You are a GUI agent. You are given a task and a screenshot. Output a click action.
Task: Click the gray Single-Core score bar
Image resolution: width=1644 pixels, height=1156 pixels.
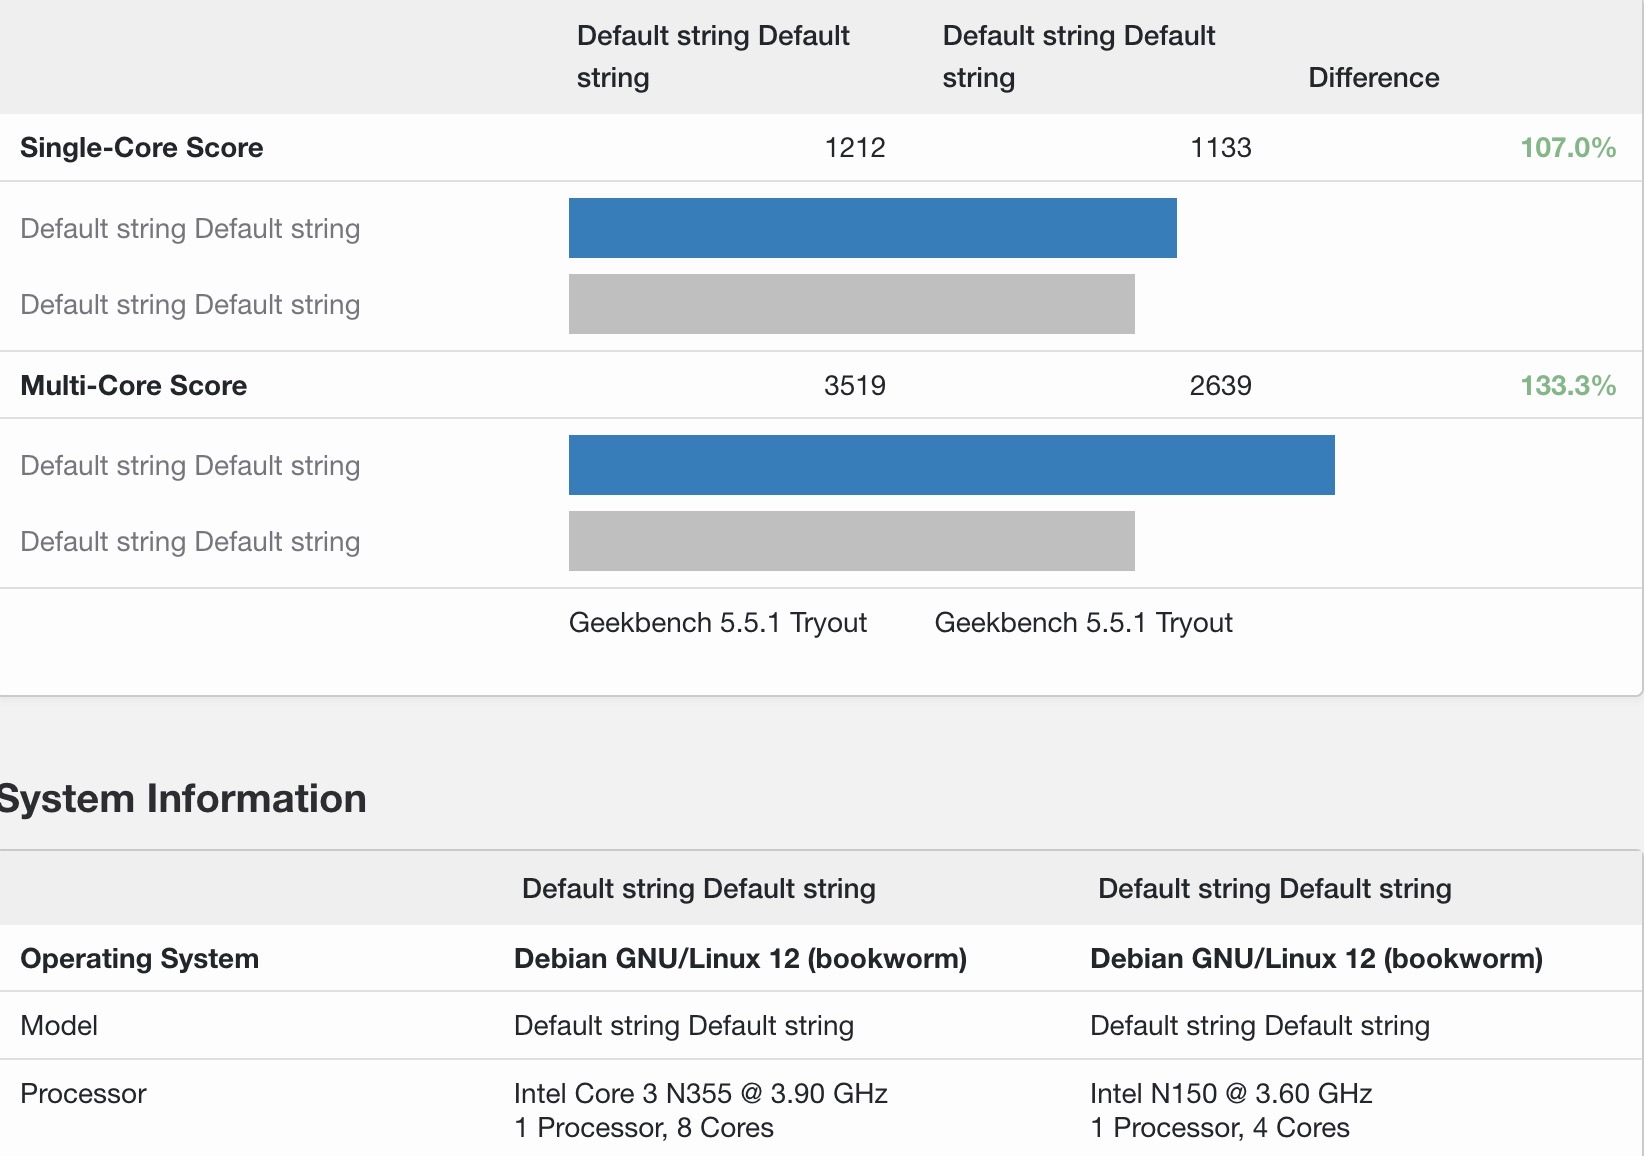pos(851,304)
